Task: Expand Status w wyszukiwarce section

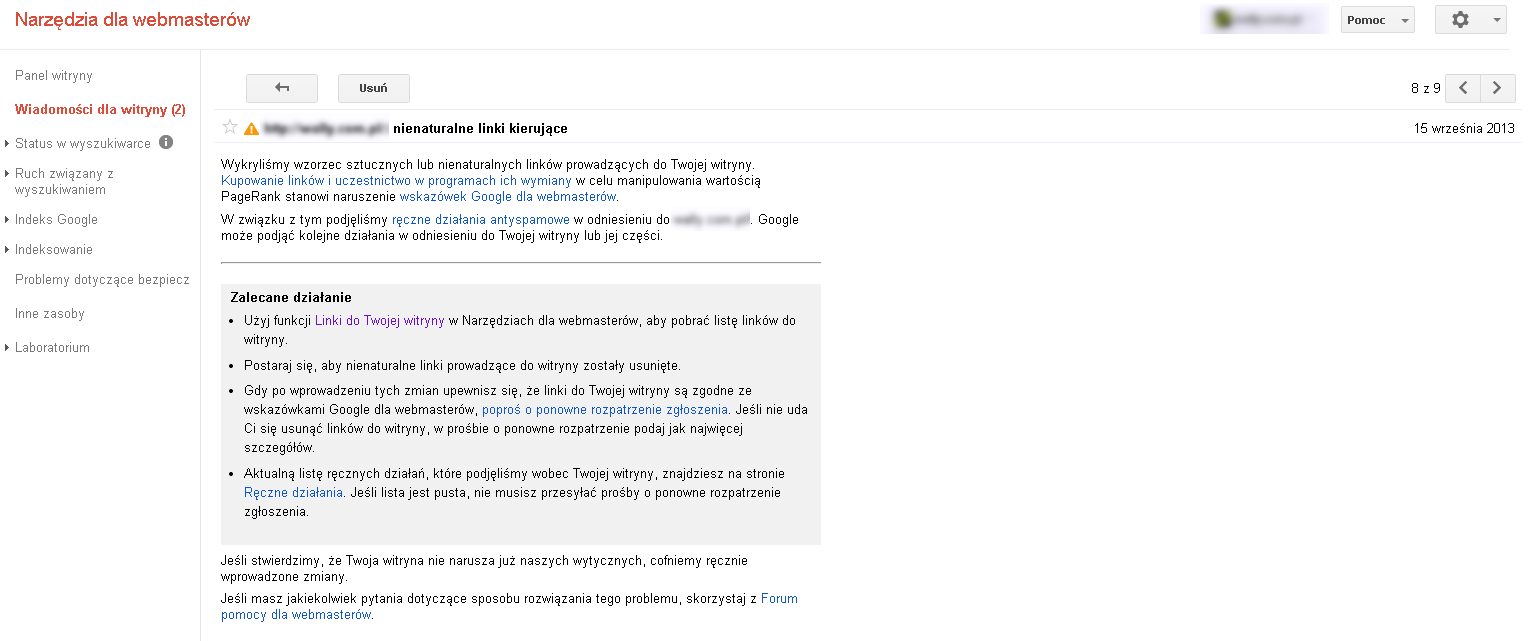Action: pos(8,143)
